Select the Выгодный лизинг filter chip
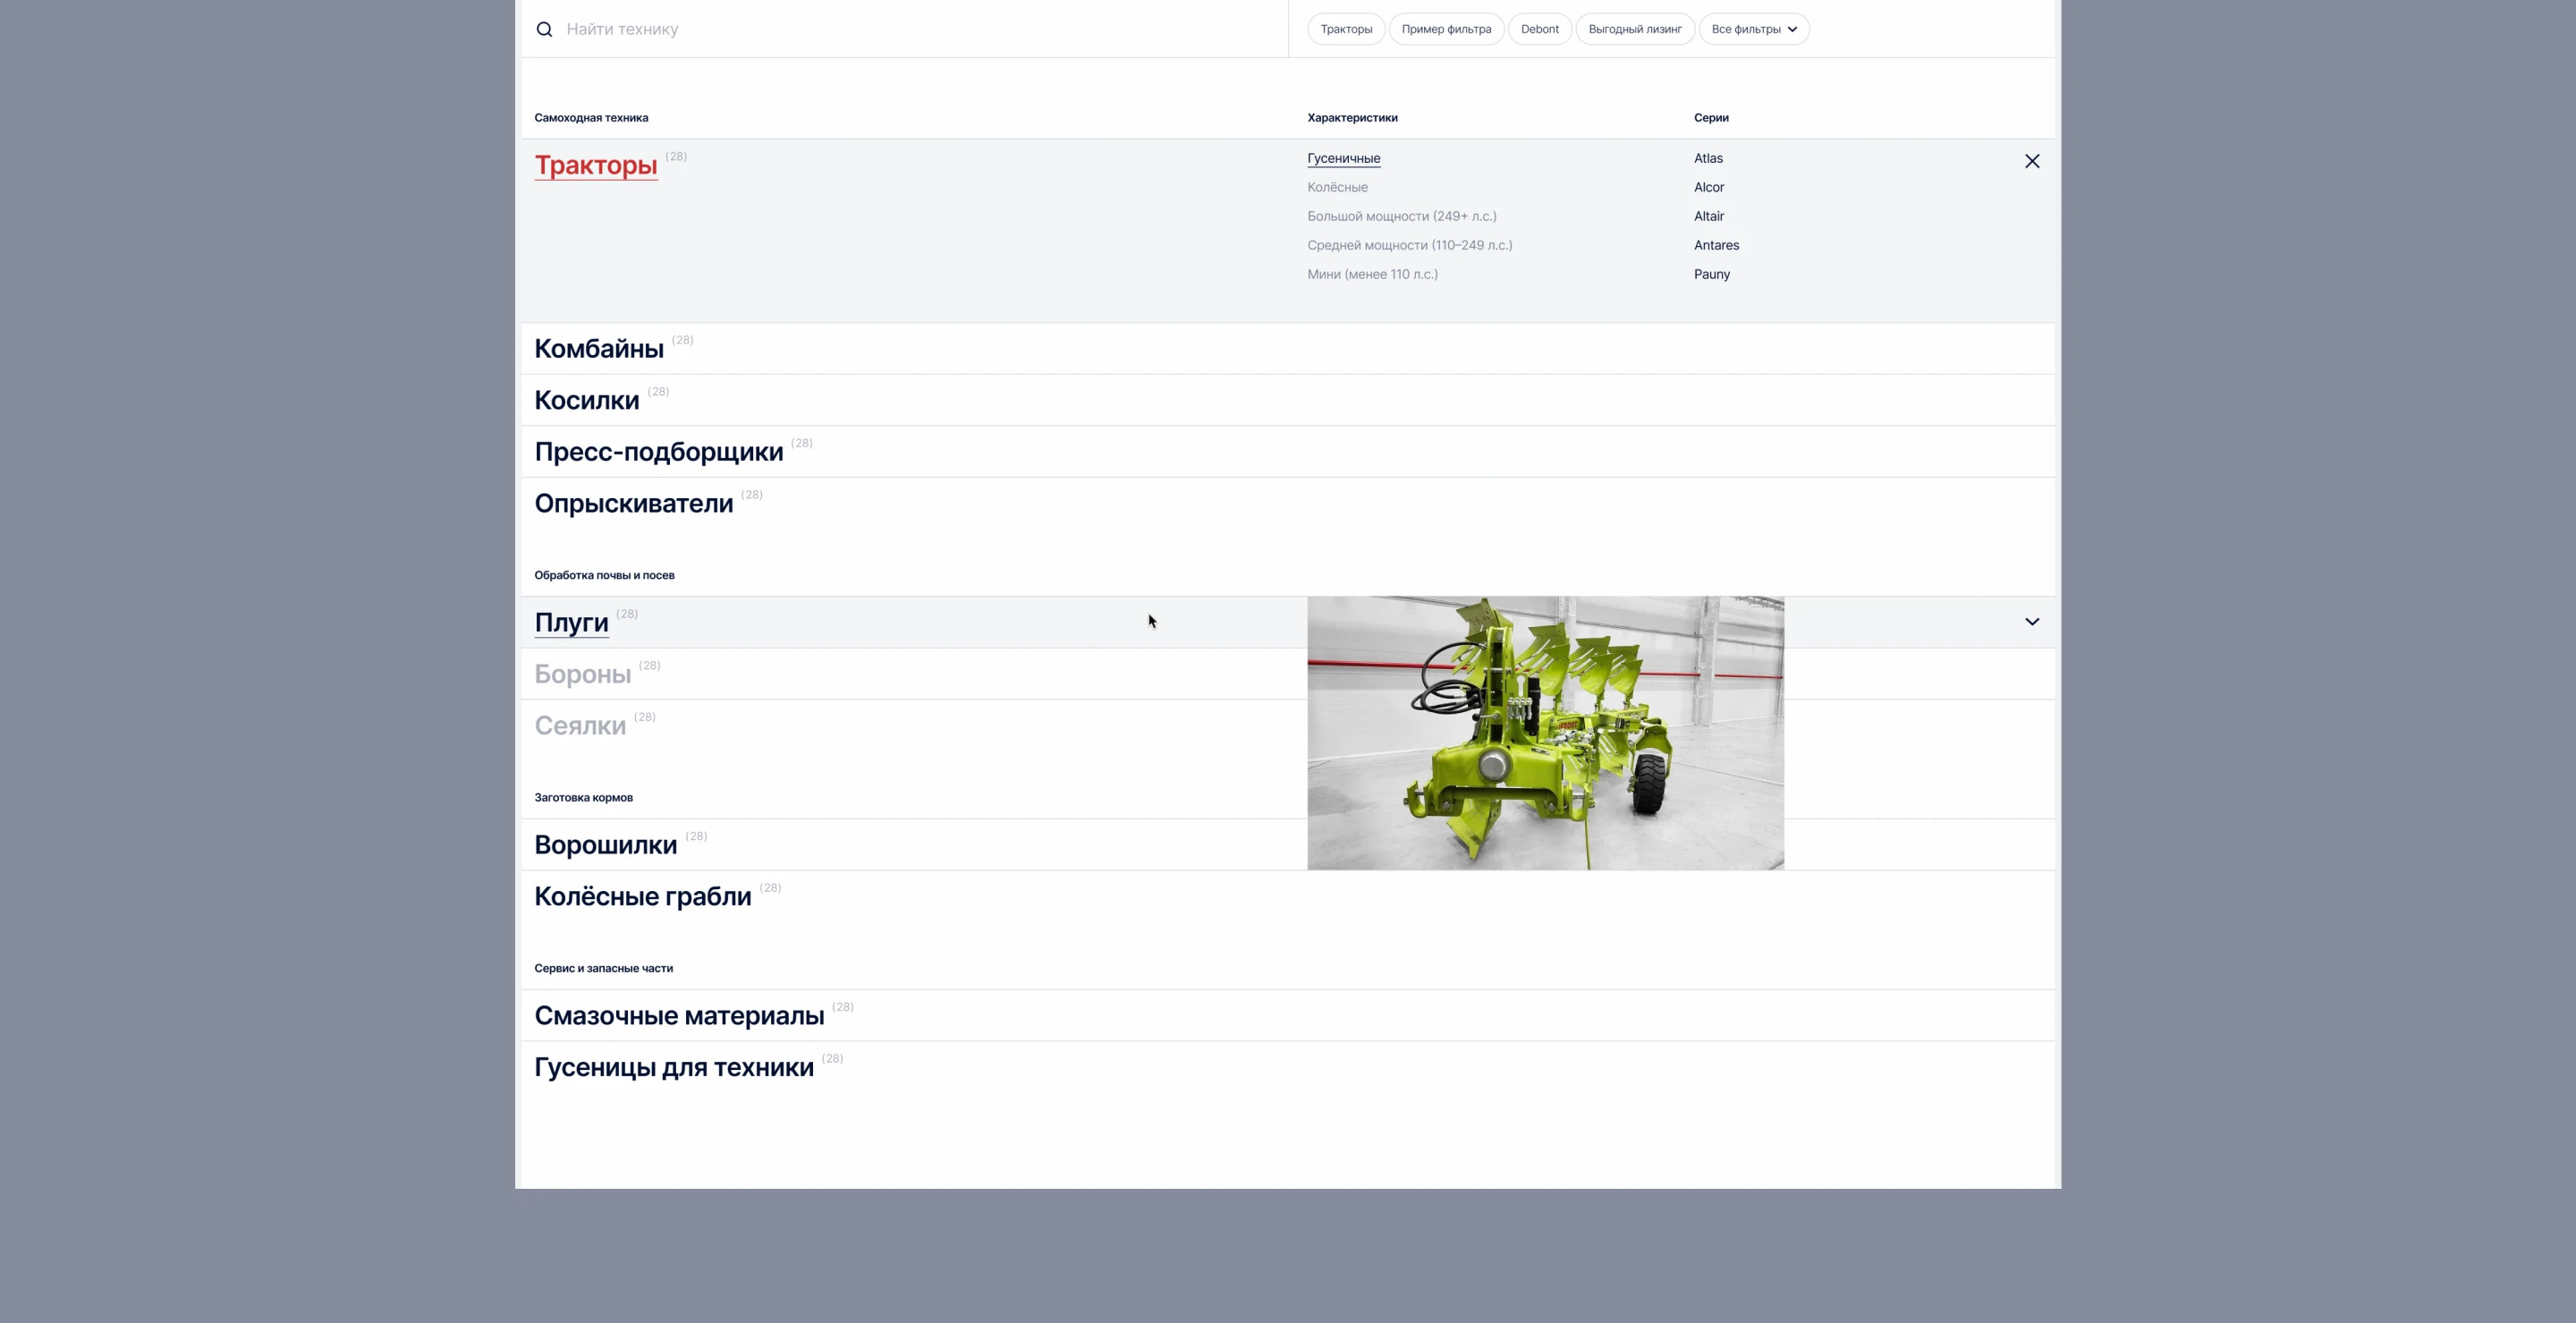The image size is (2576, 1323). pos(1634,29)
